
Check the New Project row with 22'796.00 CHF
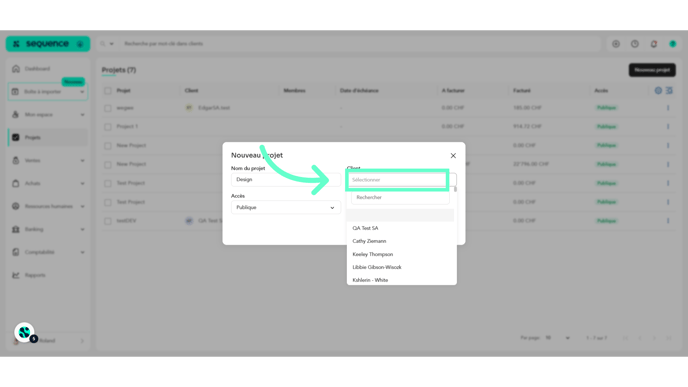pos(108,165)
